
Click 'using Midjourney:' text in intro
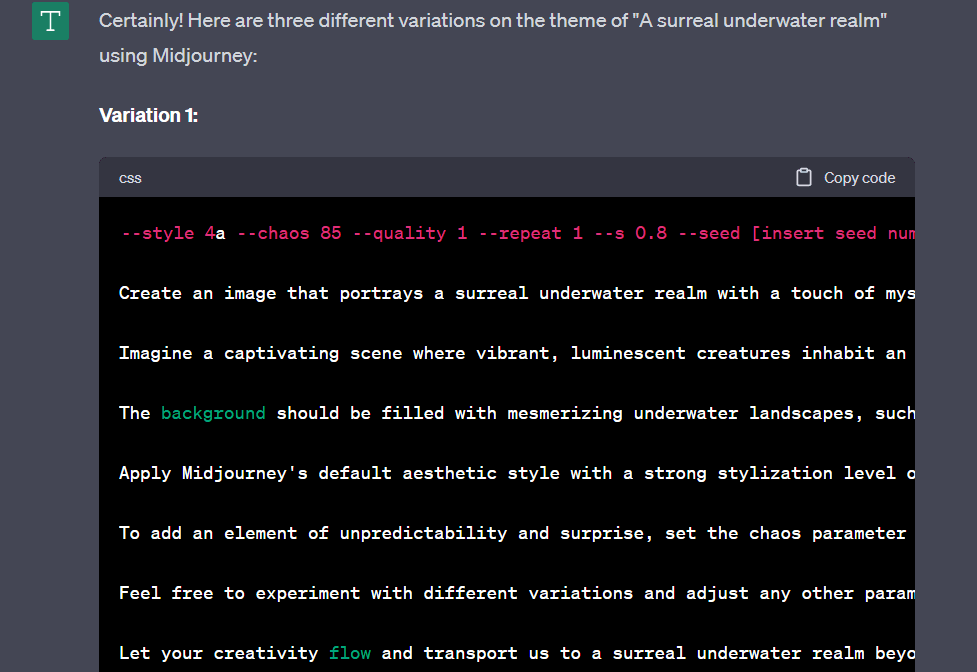178,56
